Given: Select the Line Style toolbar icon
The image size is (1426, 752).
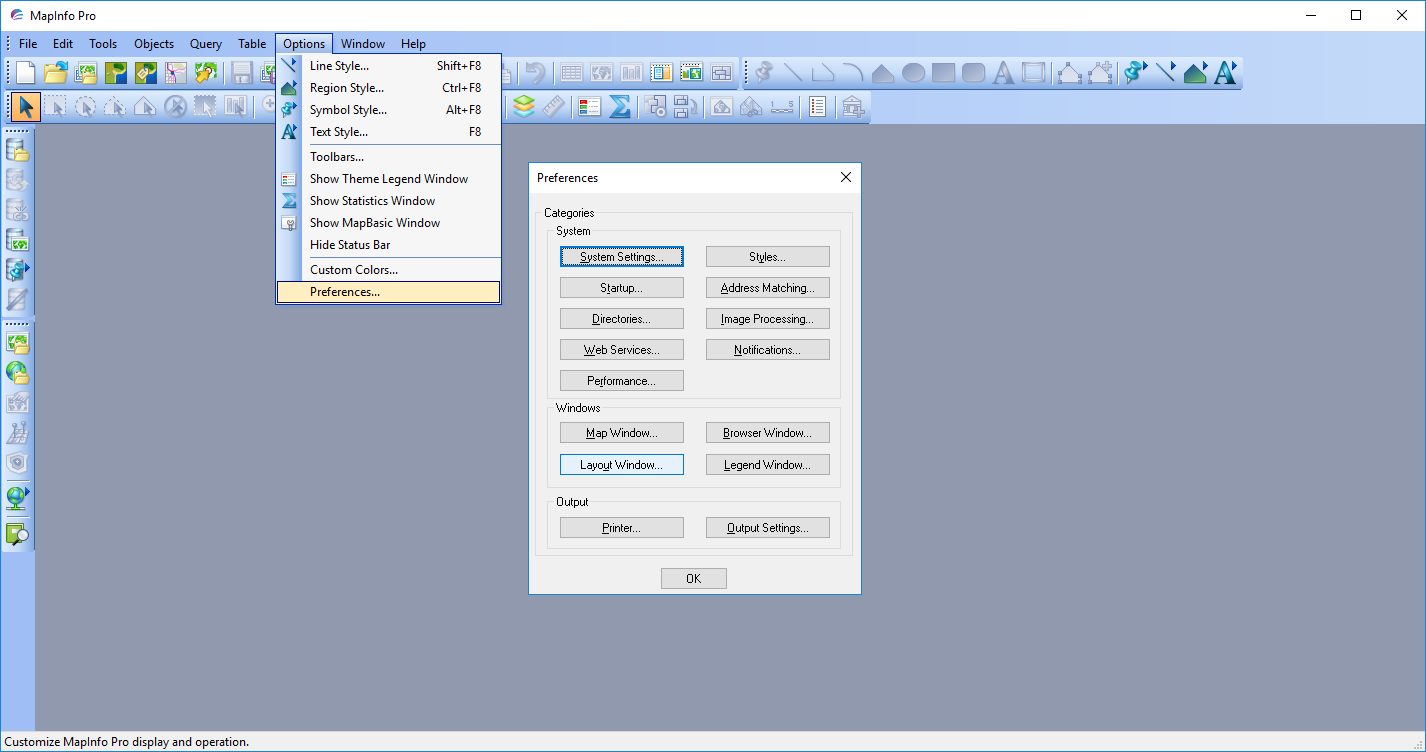Looking at the screenshot, I should pos(1165,73).
